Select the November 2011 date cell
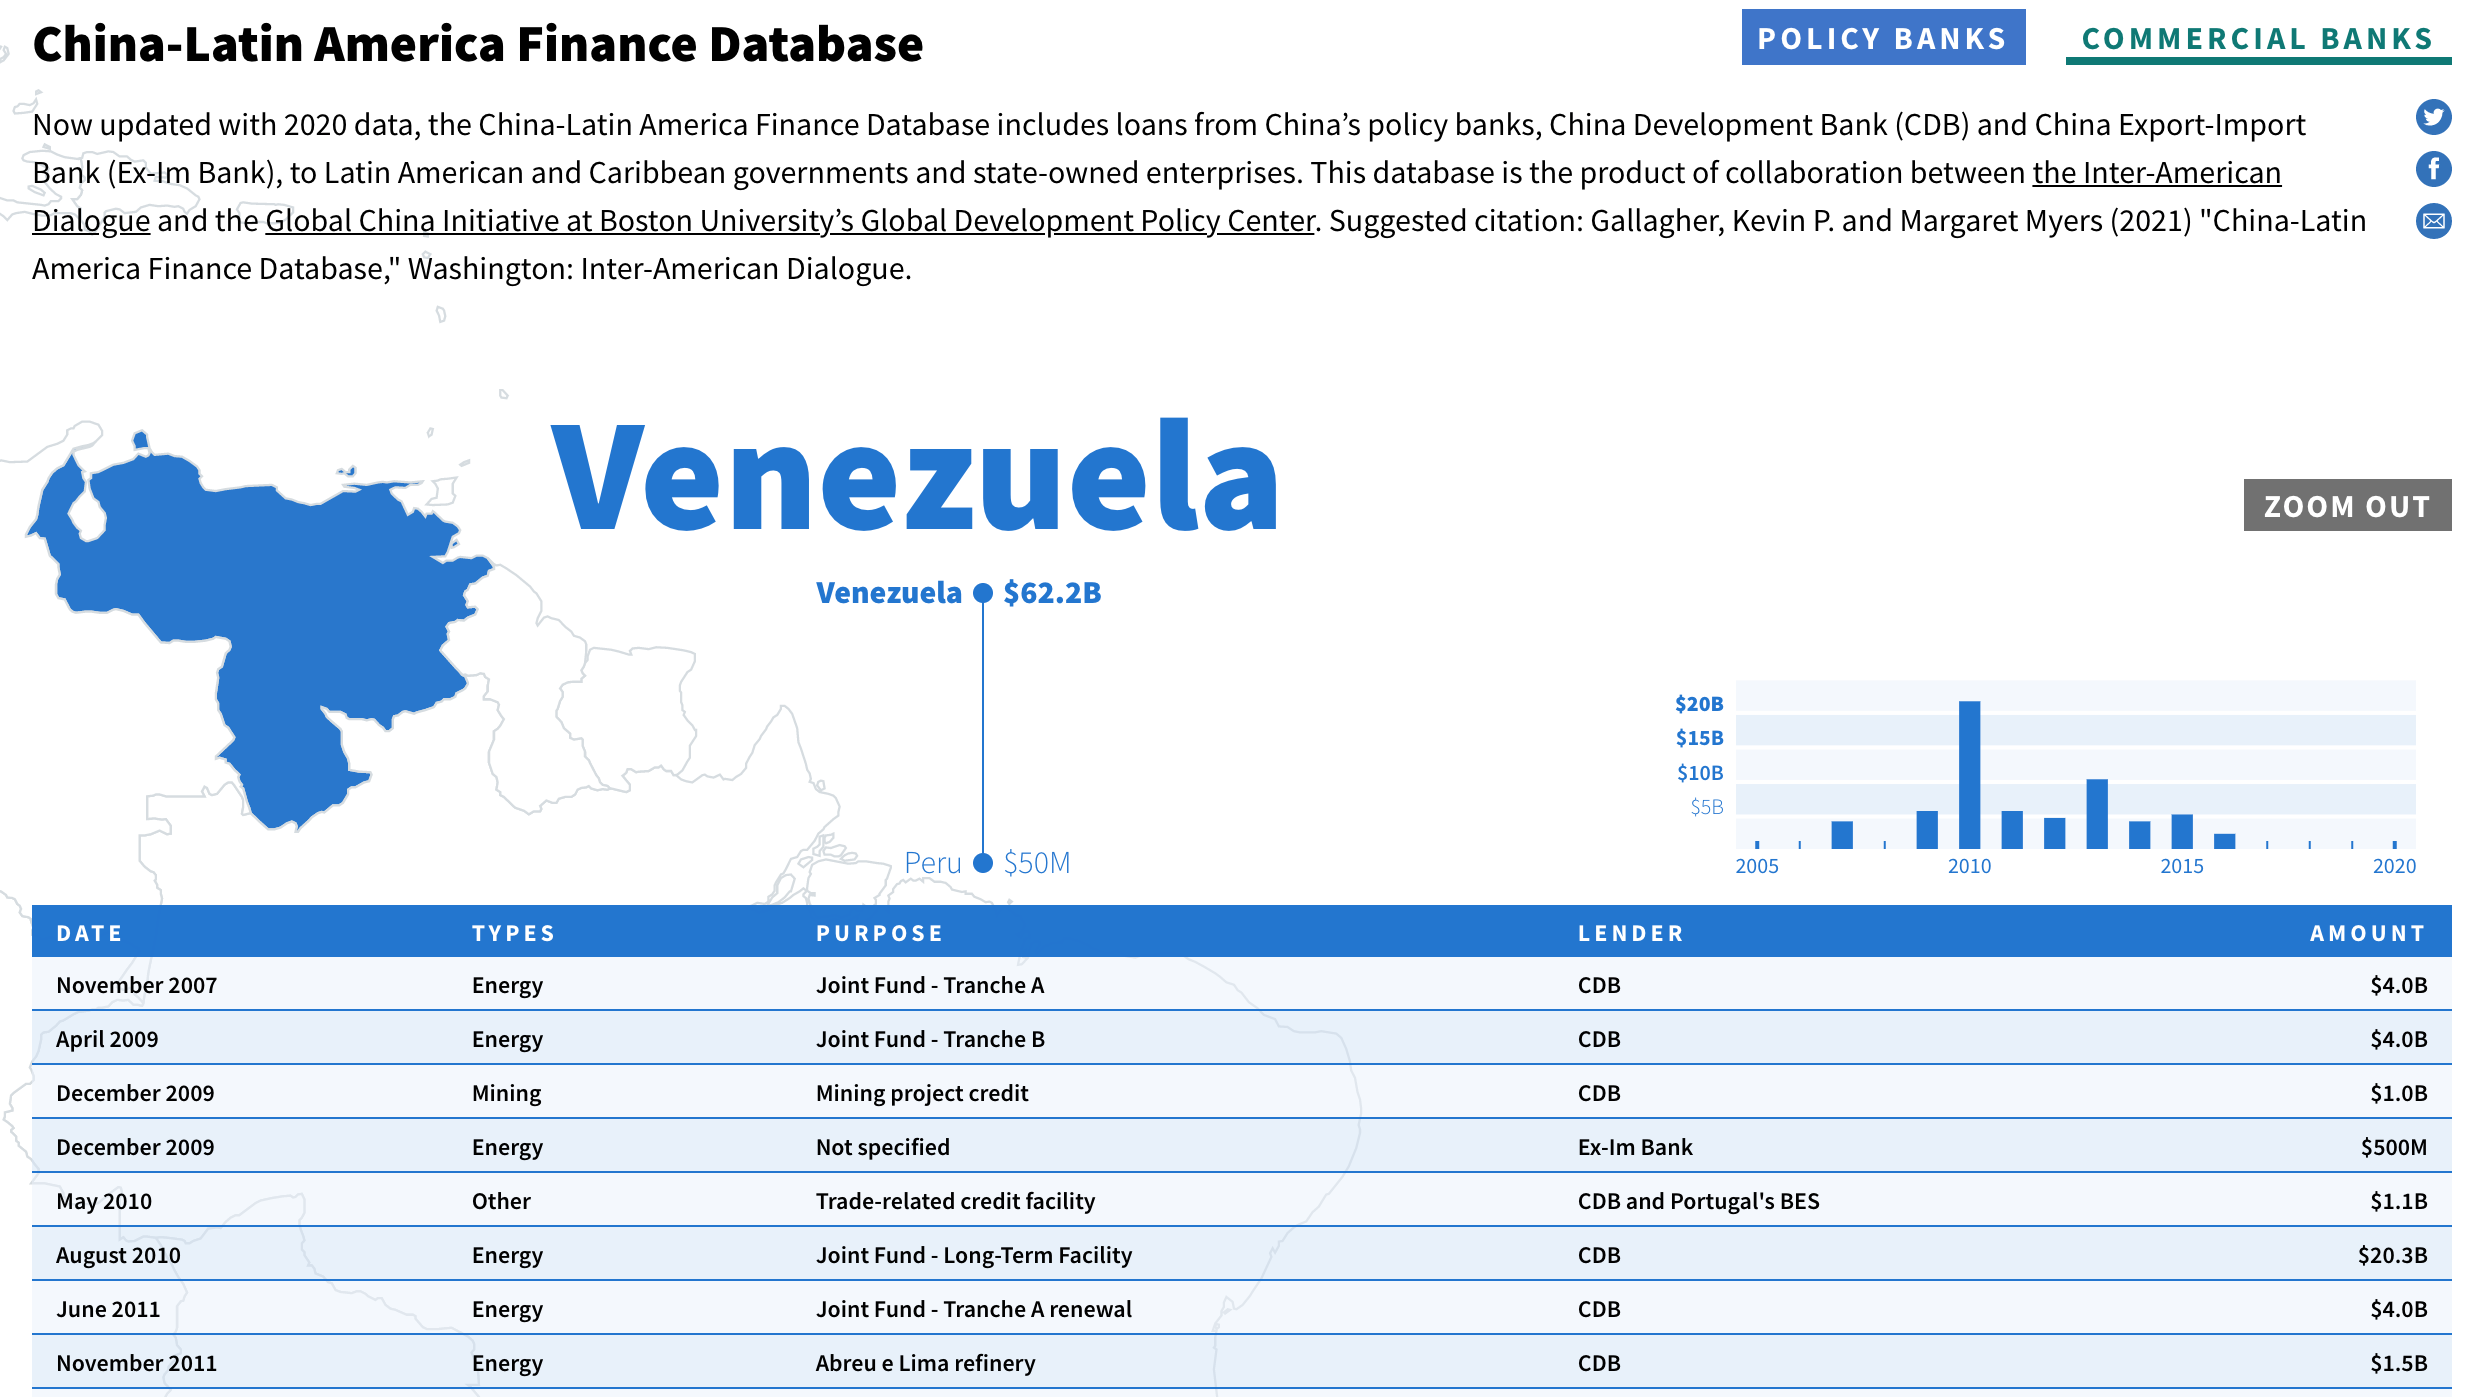The width and height of the screenshot is (2484, 1397). click(136, 1363)
